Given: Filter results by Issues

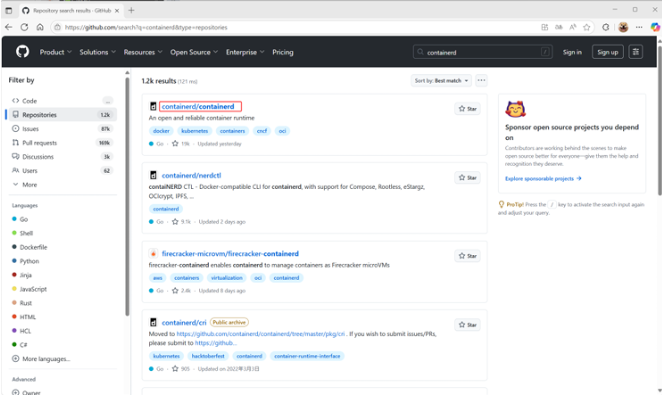Looking at the screenshot, I should (62, 129).
